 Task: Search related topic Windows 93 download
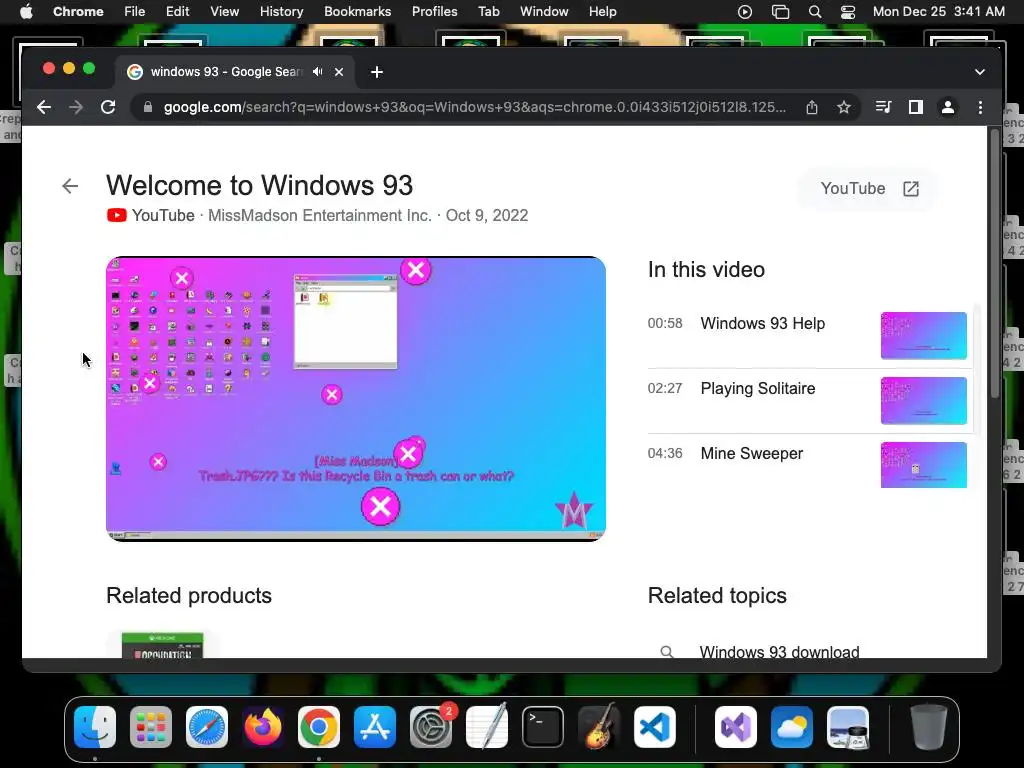pos(779,651)
